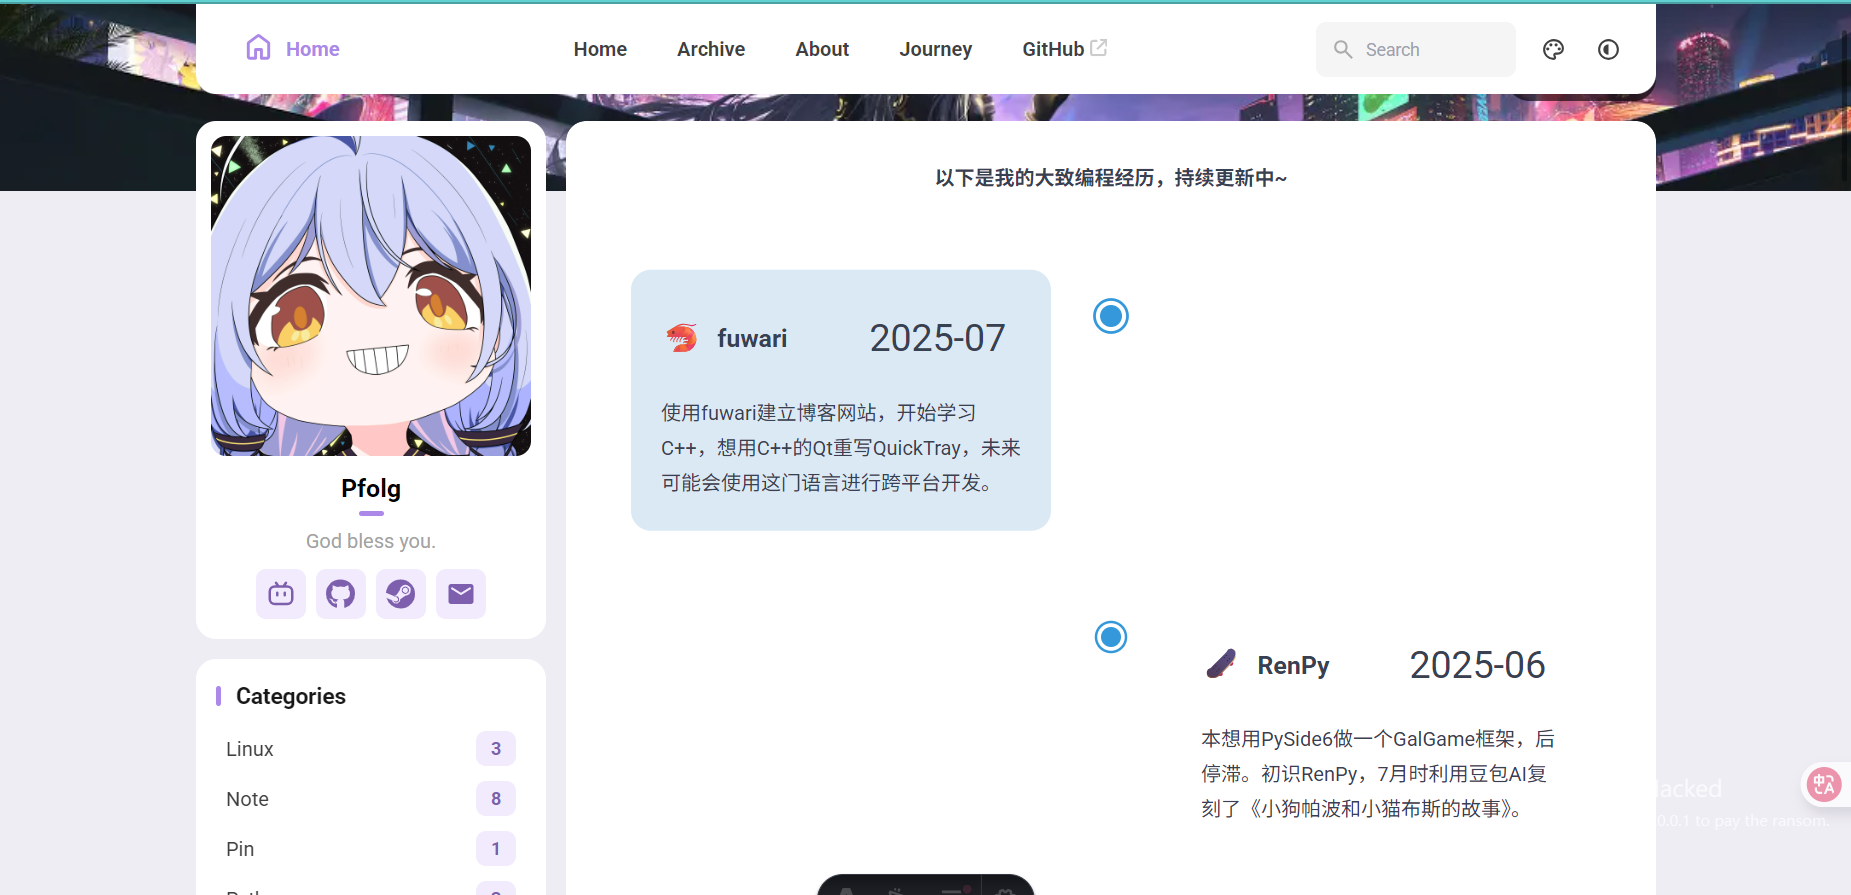Click the translate floating icon
This screenshot has width=1851, height=895.
(1824, 785)
